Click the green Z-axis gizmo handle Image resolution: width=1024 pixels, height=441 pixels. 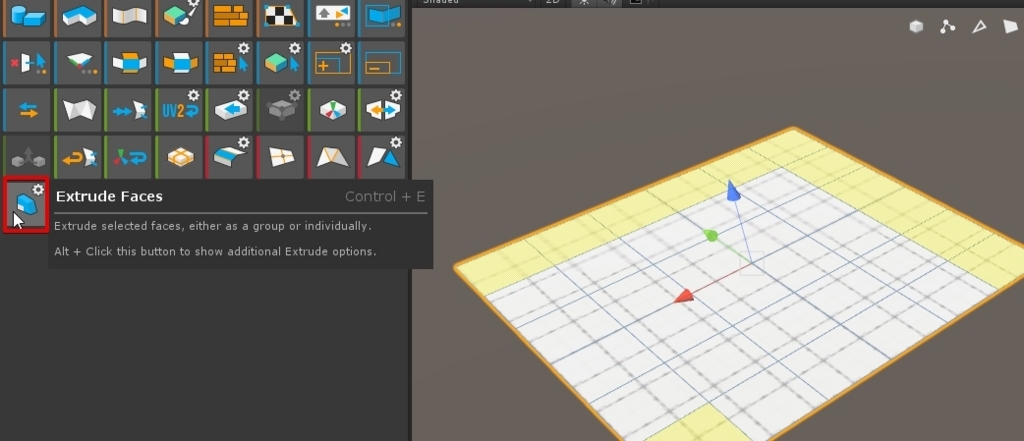pos(712,235)
